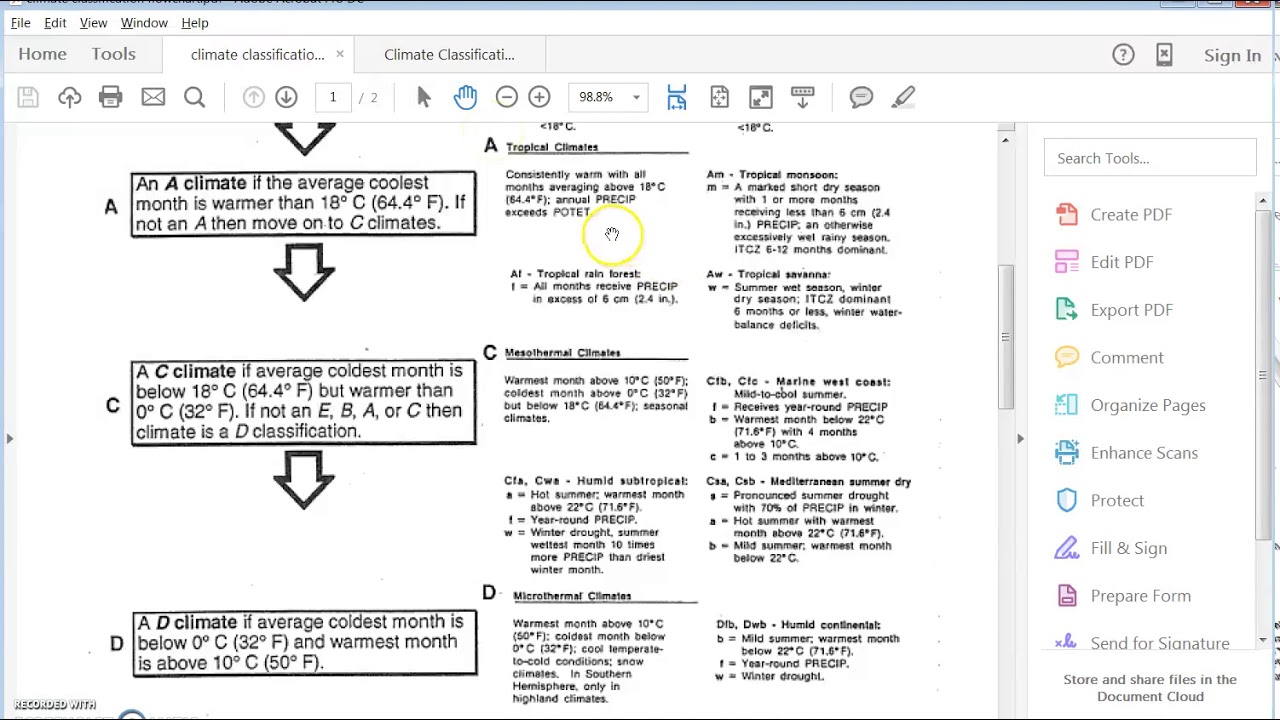This screenshot has height=720, width=1280.
Task: Activate the Hand pan tool
Action: (x=465, y=97)
